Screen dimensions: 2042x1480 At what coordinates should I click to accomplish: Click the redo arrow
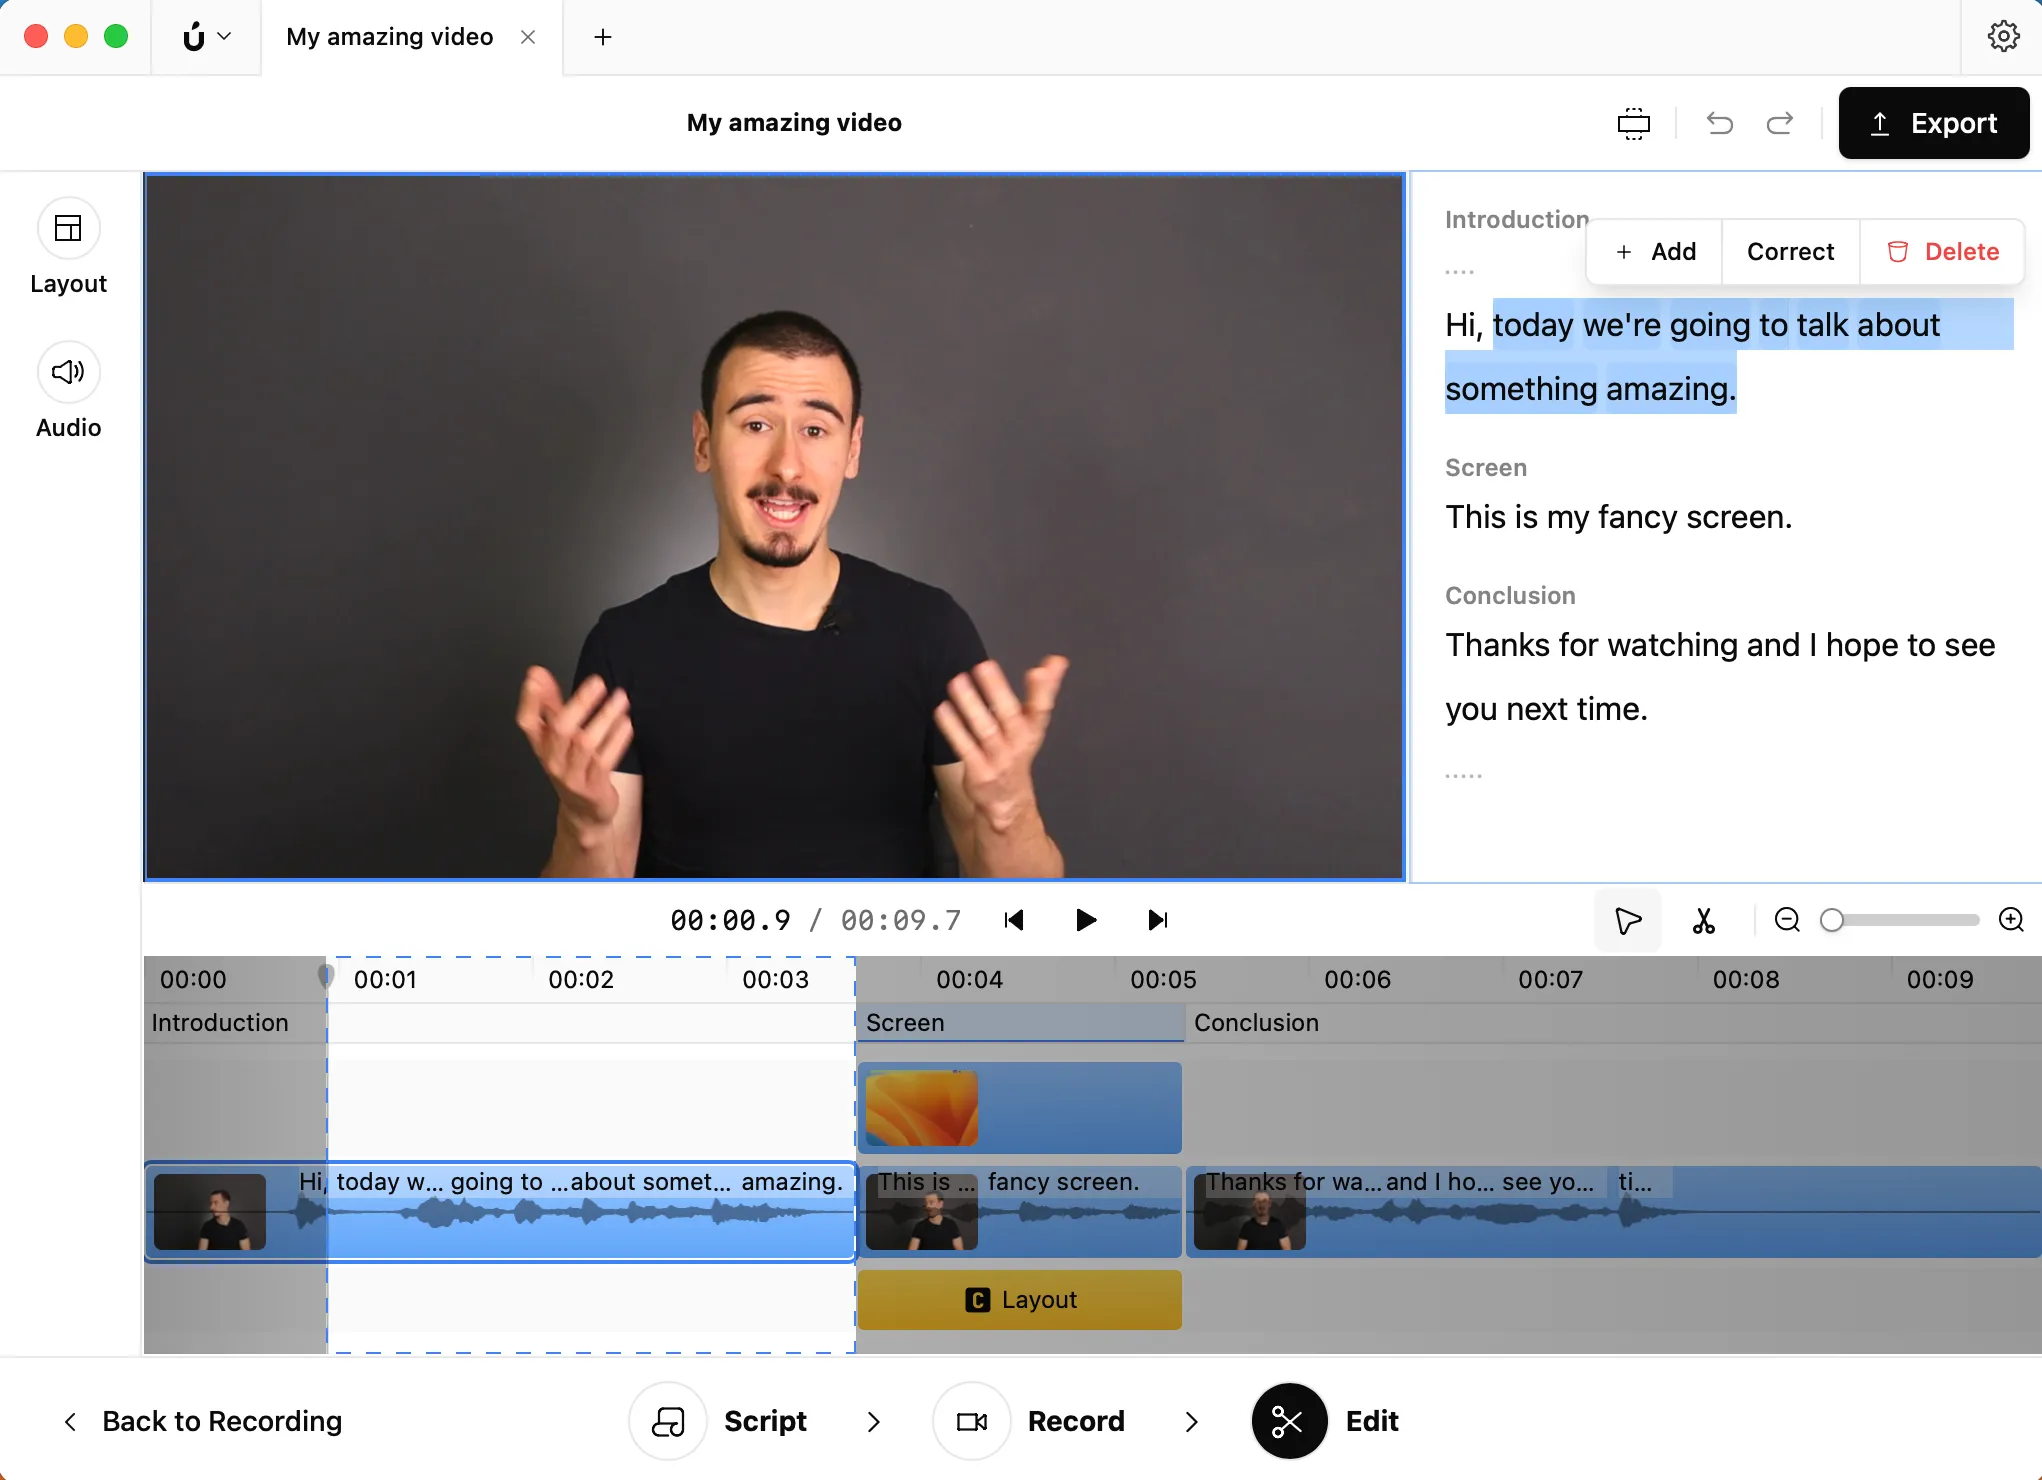pyautogui.click(x=1780, y=123)
